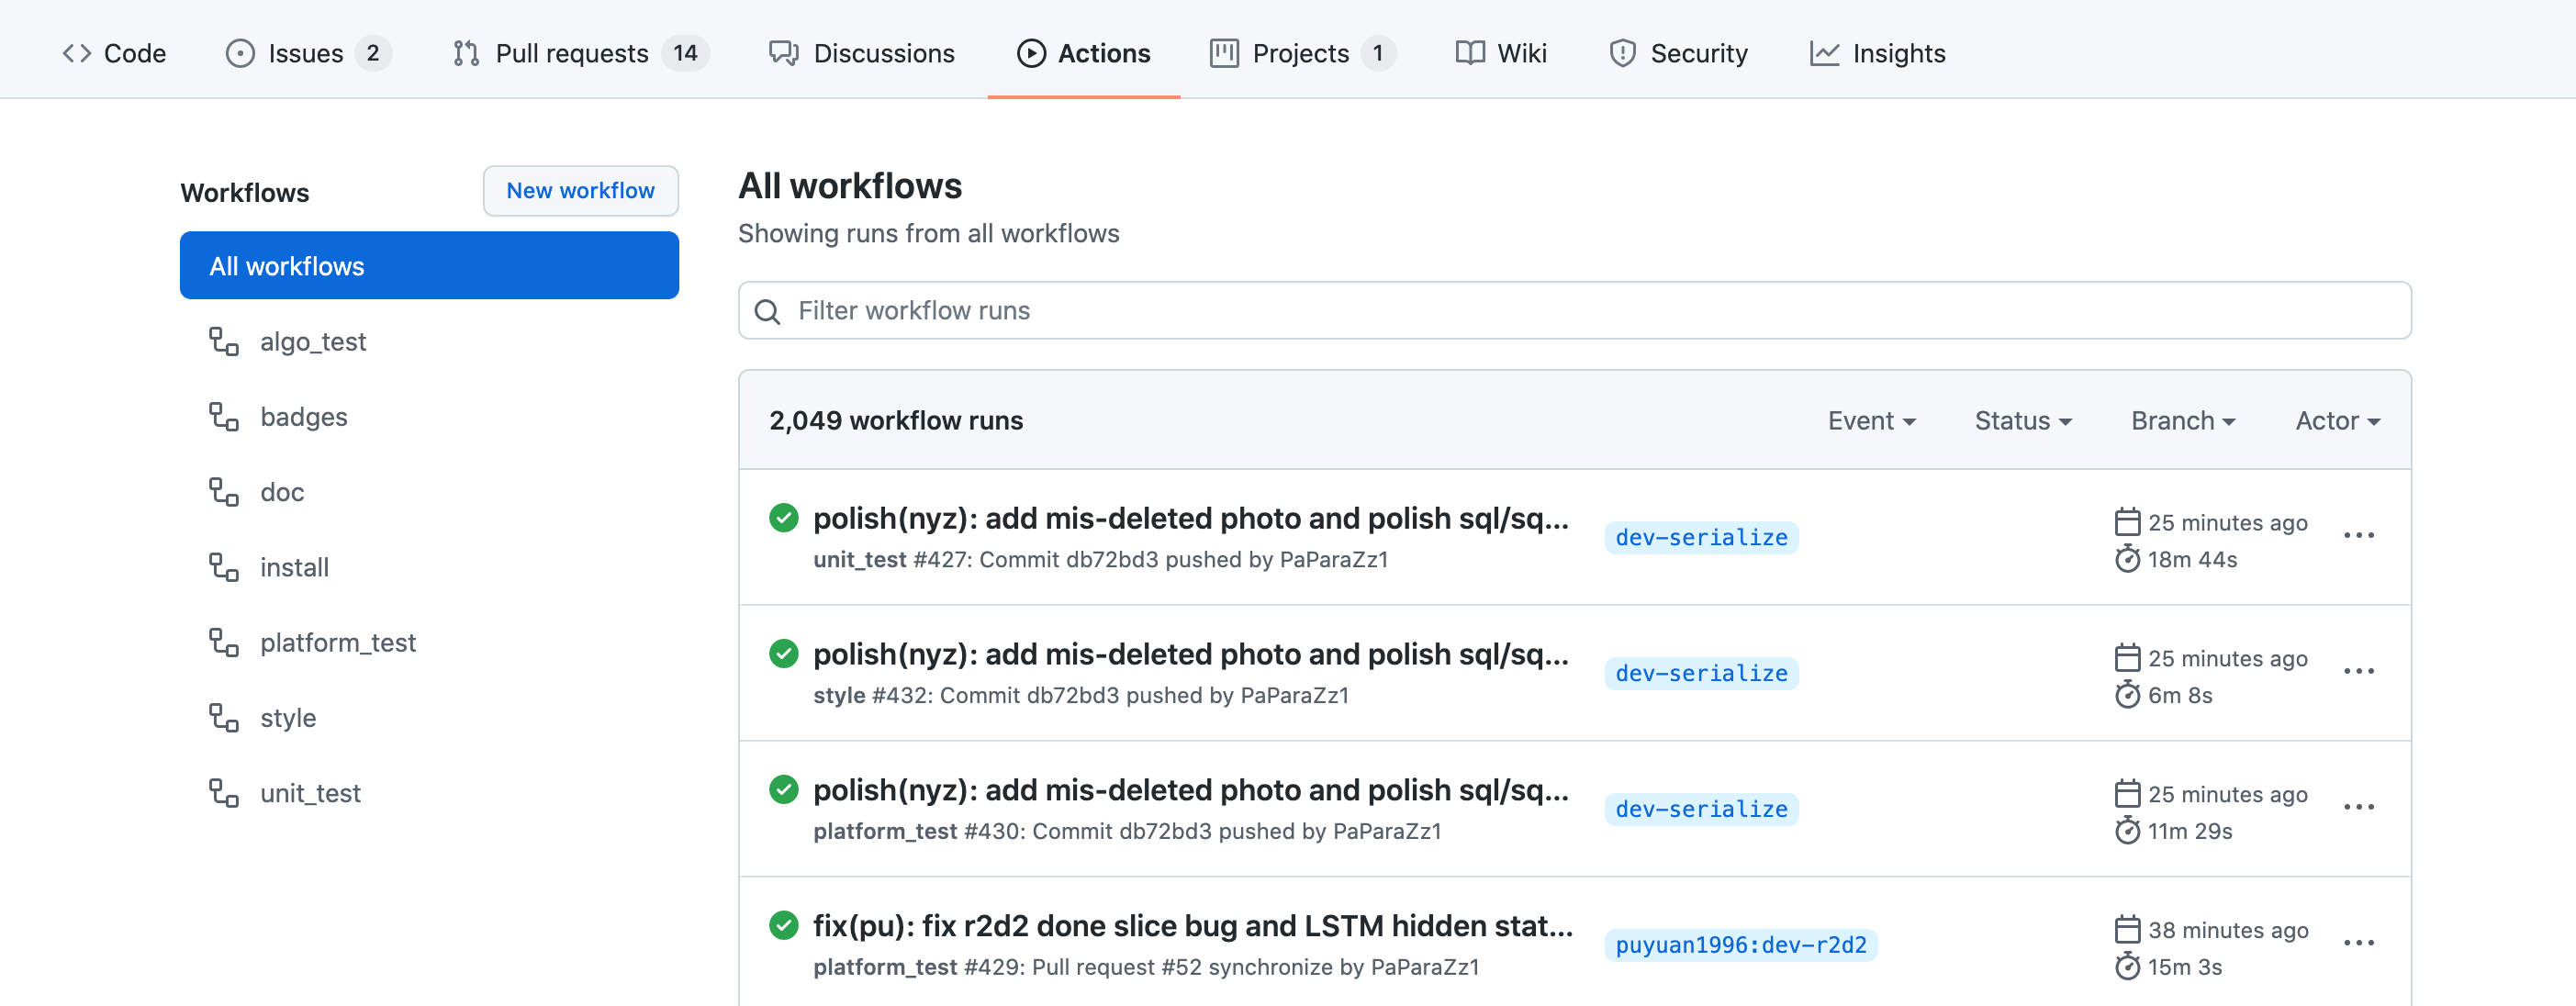Open the three-dots menu for unit_test #427 run
This screenshot has height=1006, width=2576.
pyautogui.click(x=2358, y=535)
